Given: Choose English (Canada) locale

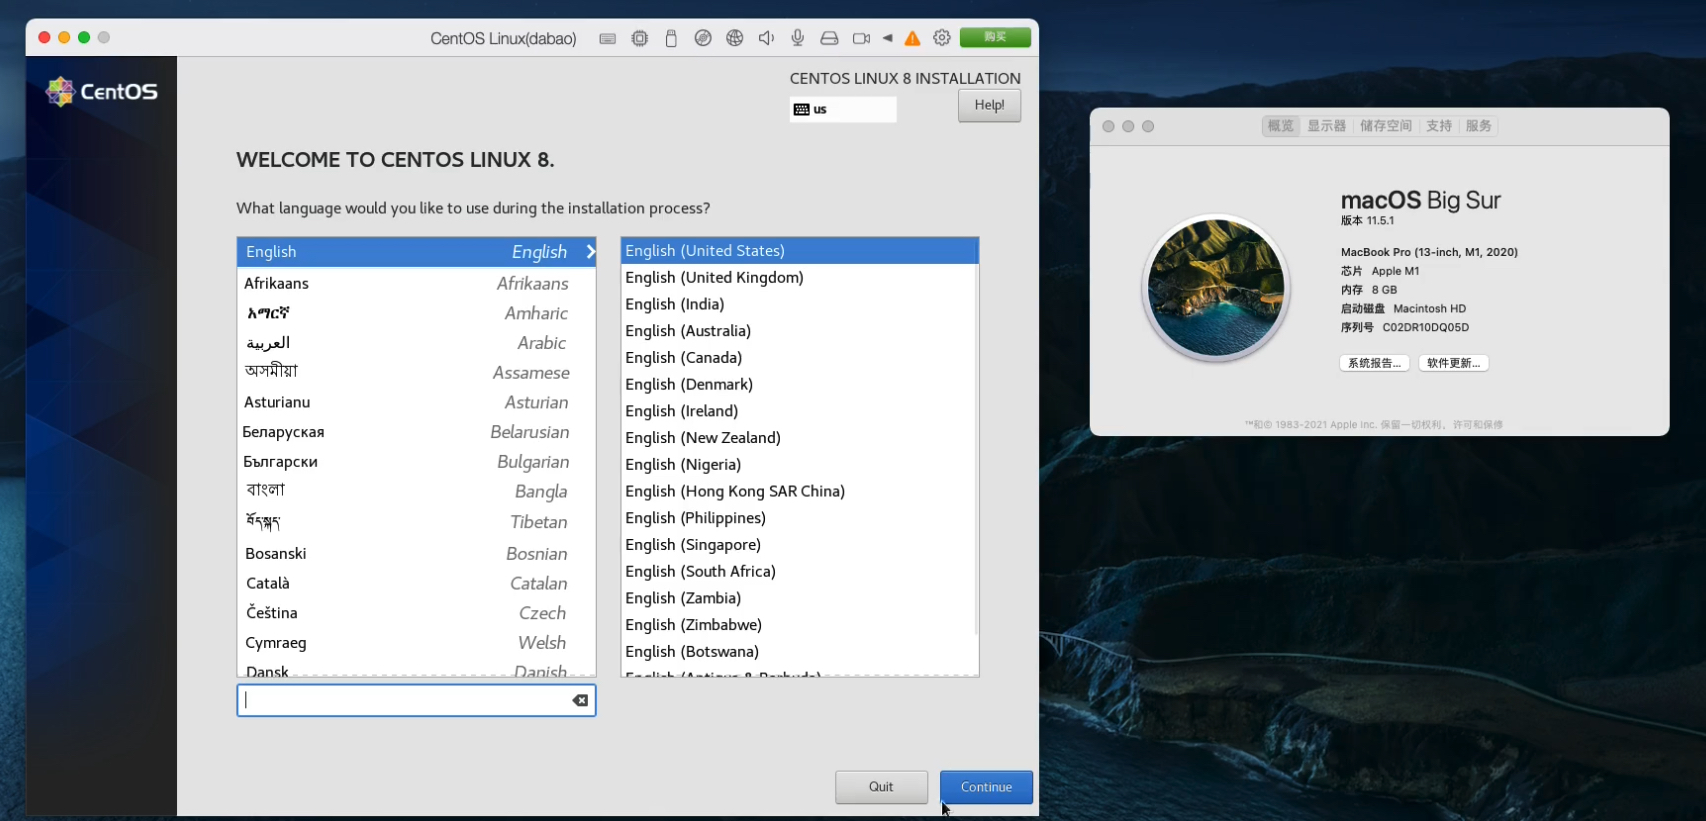Looking at the screenshot, I should (797, 358).
